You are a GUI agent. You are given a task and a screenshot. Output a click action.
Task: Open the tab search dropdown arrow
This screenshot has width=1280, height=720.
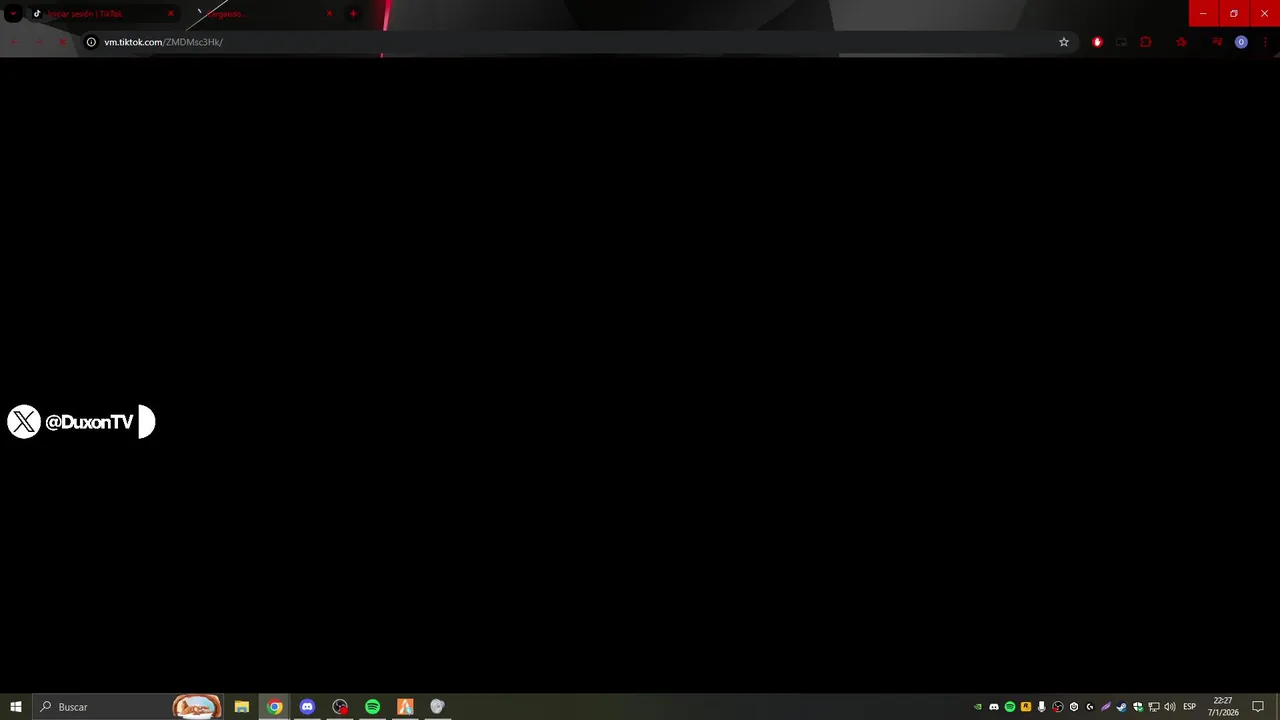click(x=13, y=14)
